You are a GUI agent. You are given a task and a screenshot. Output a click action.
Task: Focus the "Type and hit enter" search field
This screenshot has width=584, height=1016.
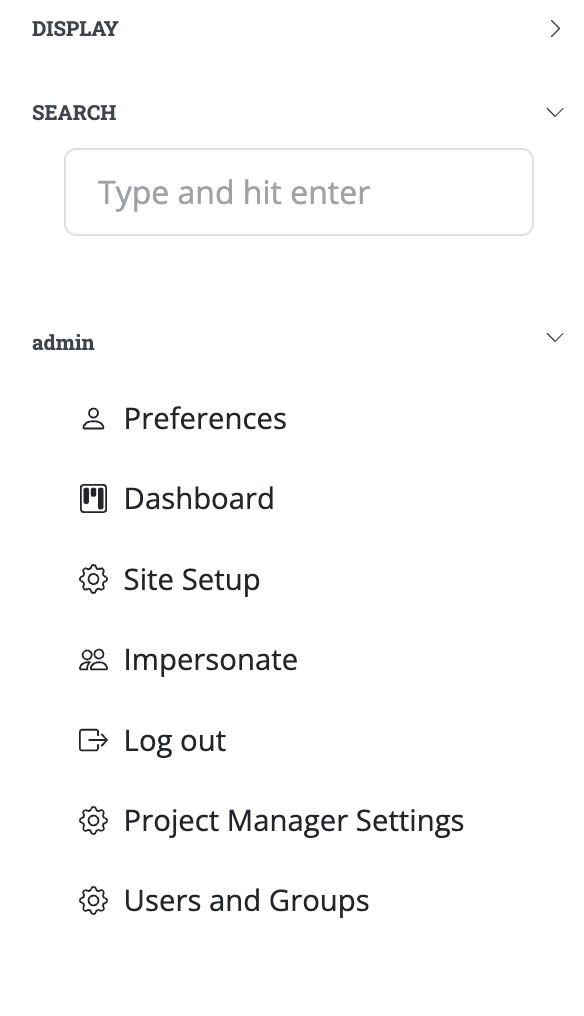point(299,192)
